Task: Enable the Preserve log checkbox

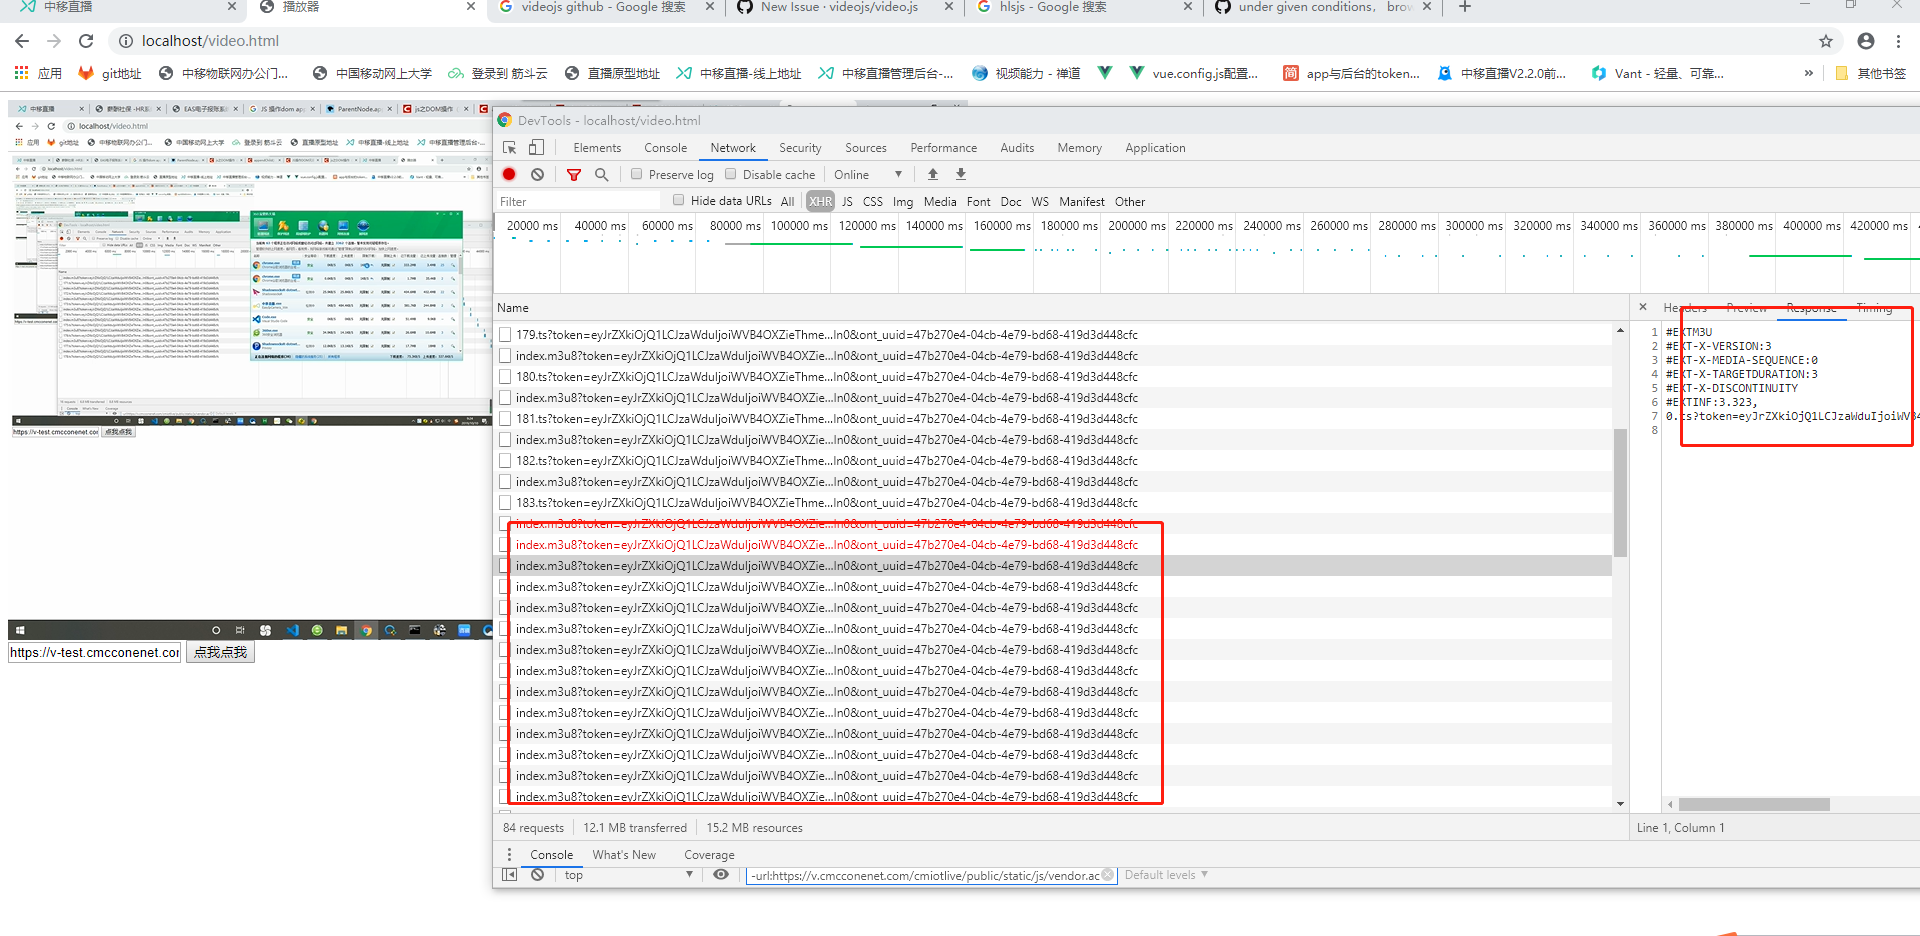Action: (x=636, y=174)
